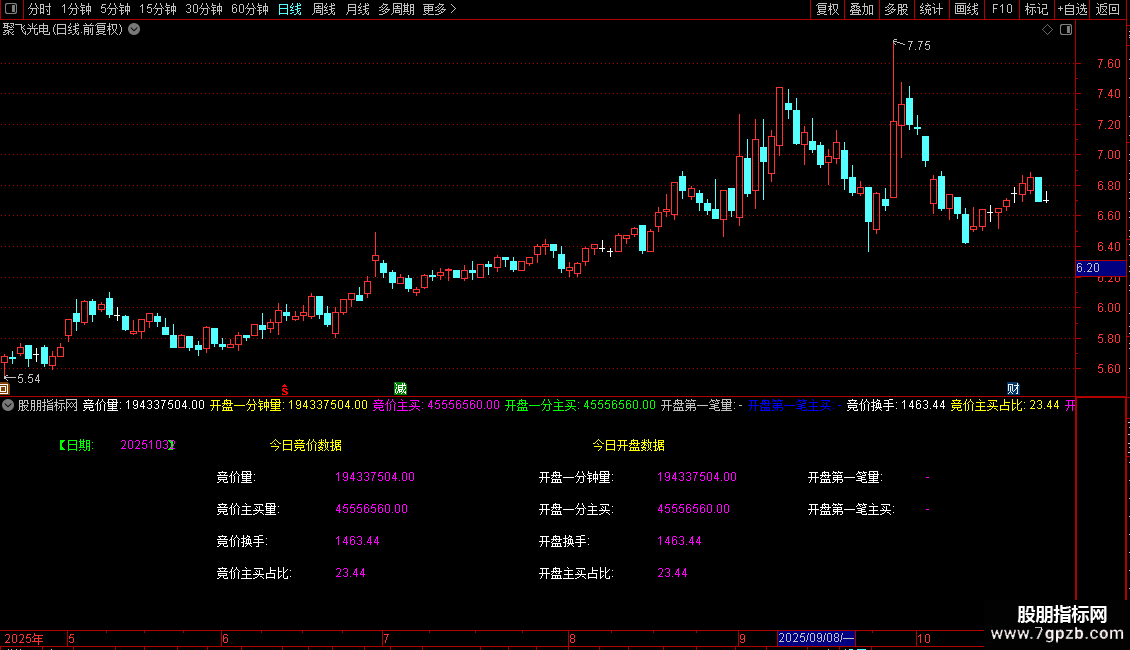Open the 股朋指标网 indicator dropdown

coord(8,406)
